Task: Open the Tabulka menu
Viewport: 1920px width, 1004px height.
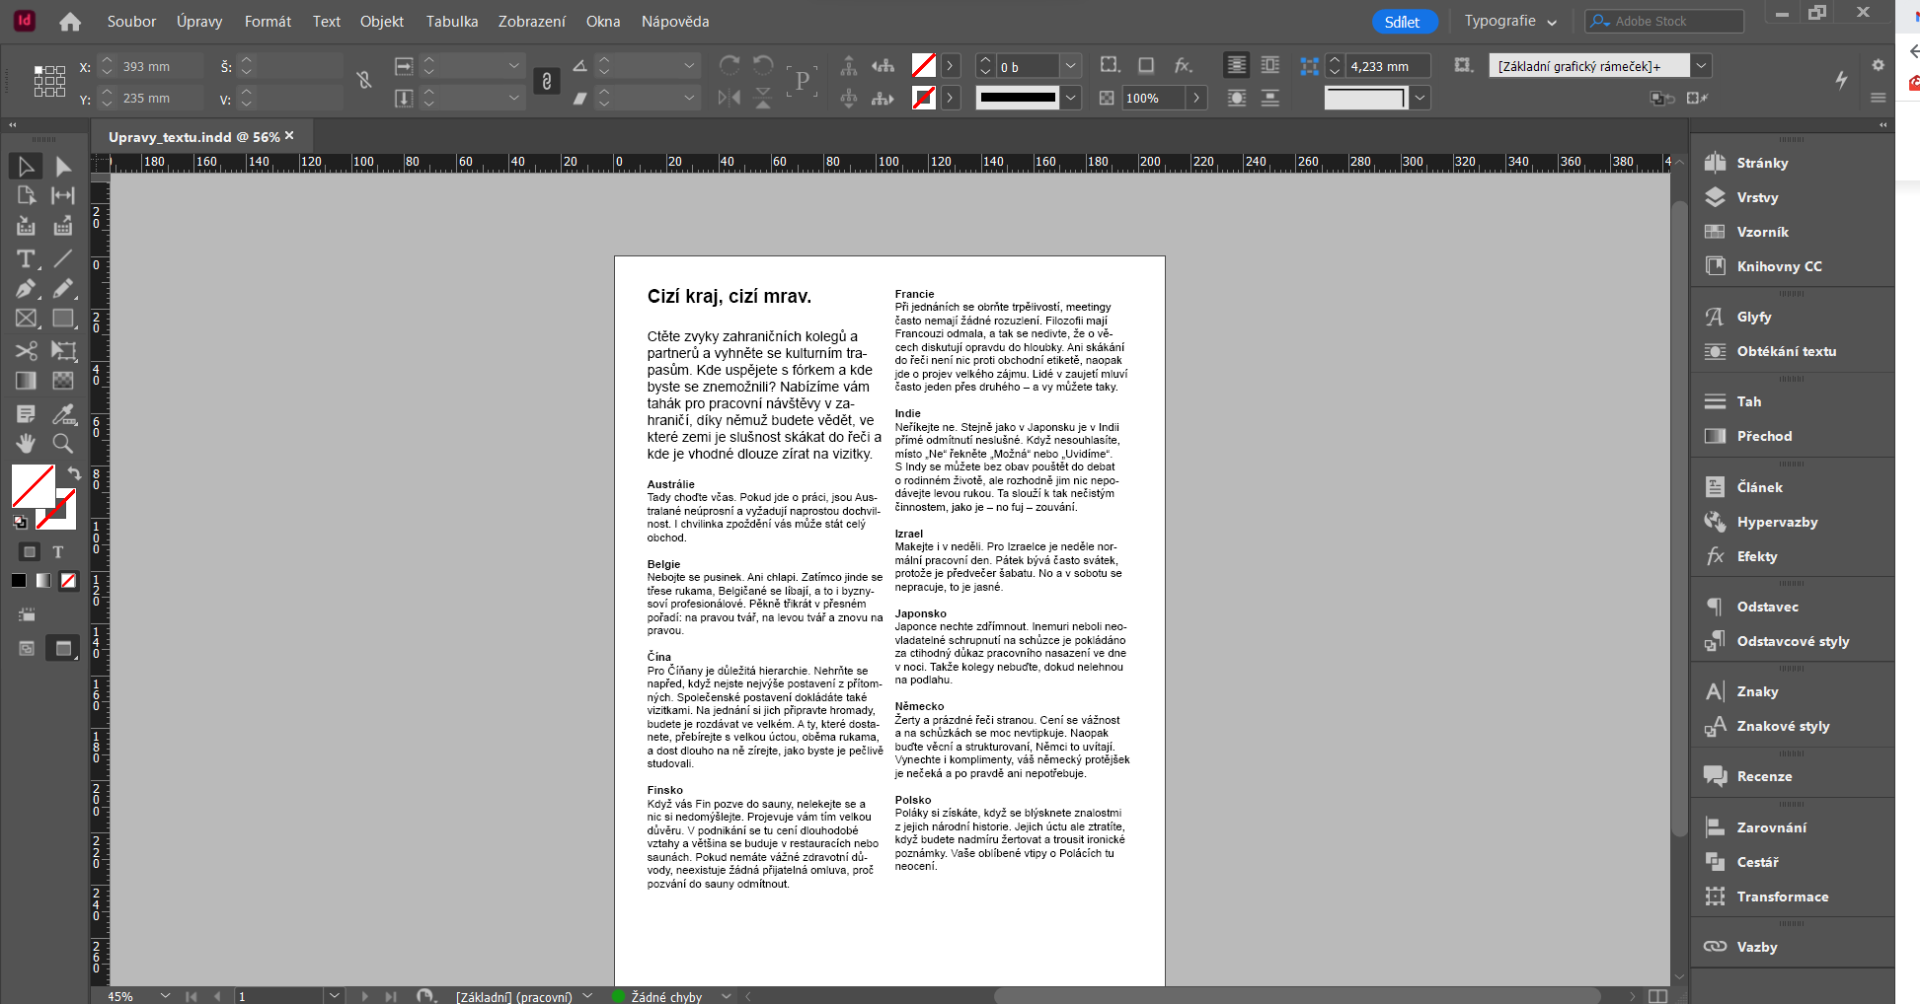Action: pos(451,21)
